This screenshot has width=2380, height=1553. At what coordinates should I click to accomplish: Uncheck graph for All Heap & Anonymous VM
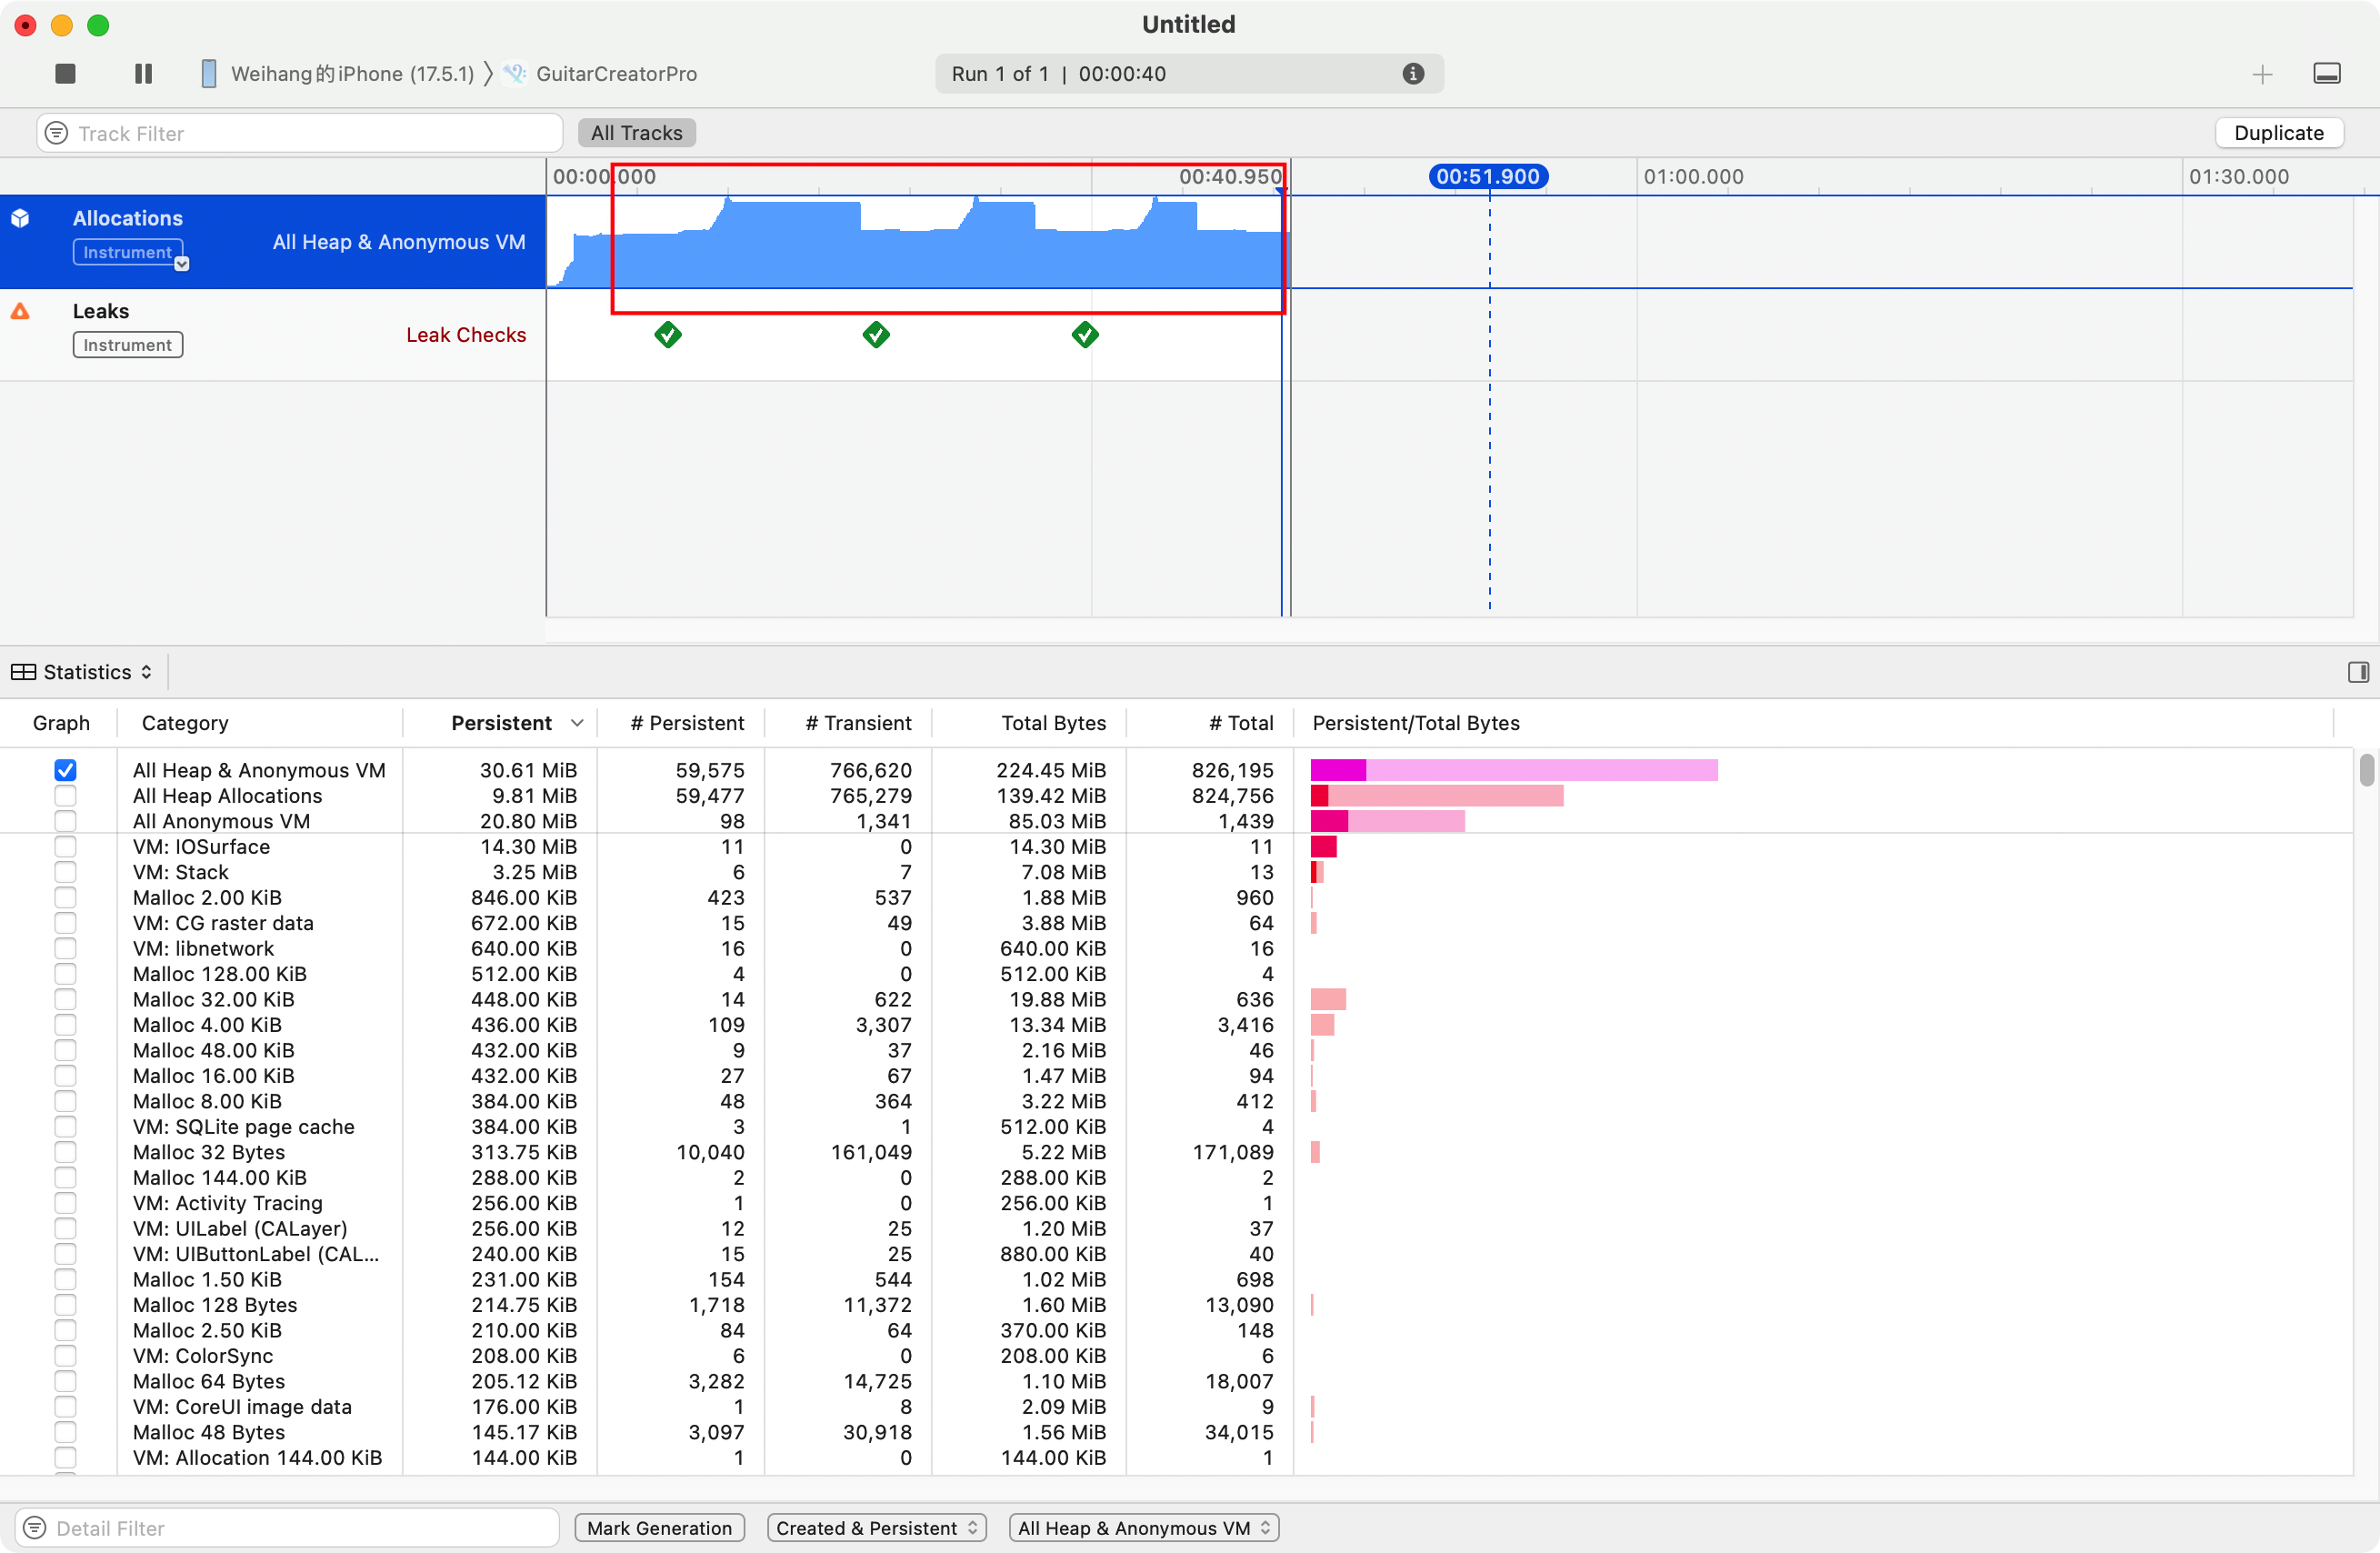point(65,770)
